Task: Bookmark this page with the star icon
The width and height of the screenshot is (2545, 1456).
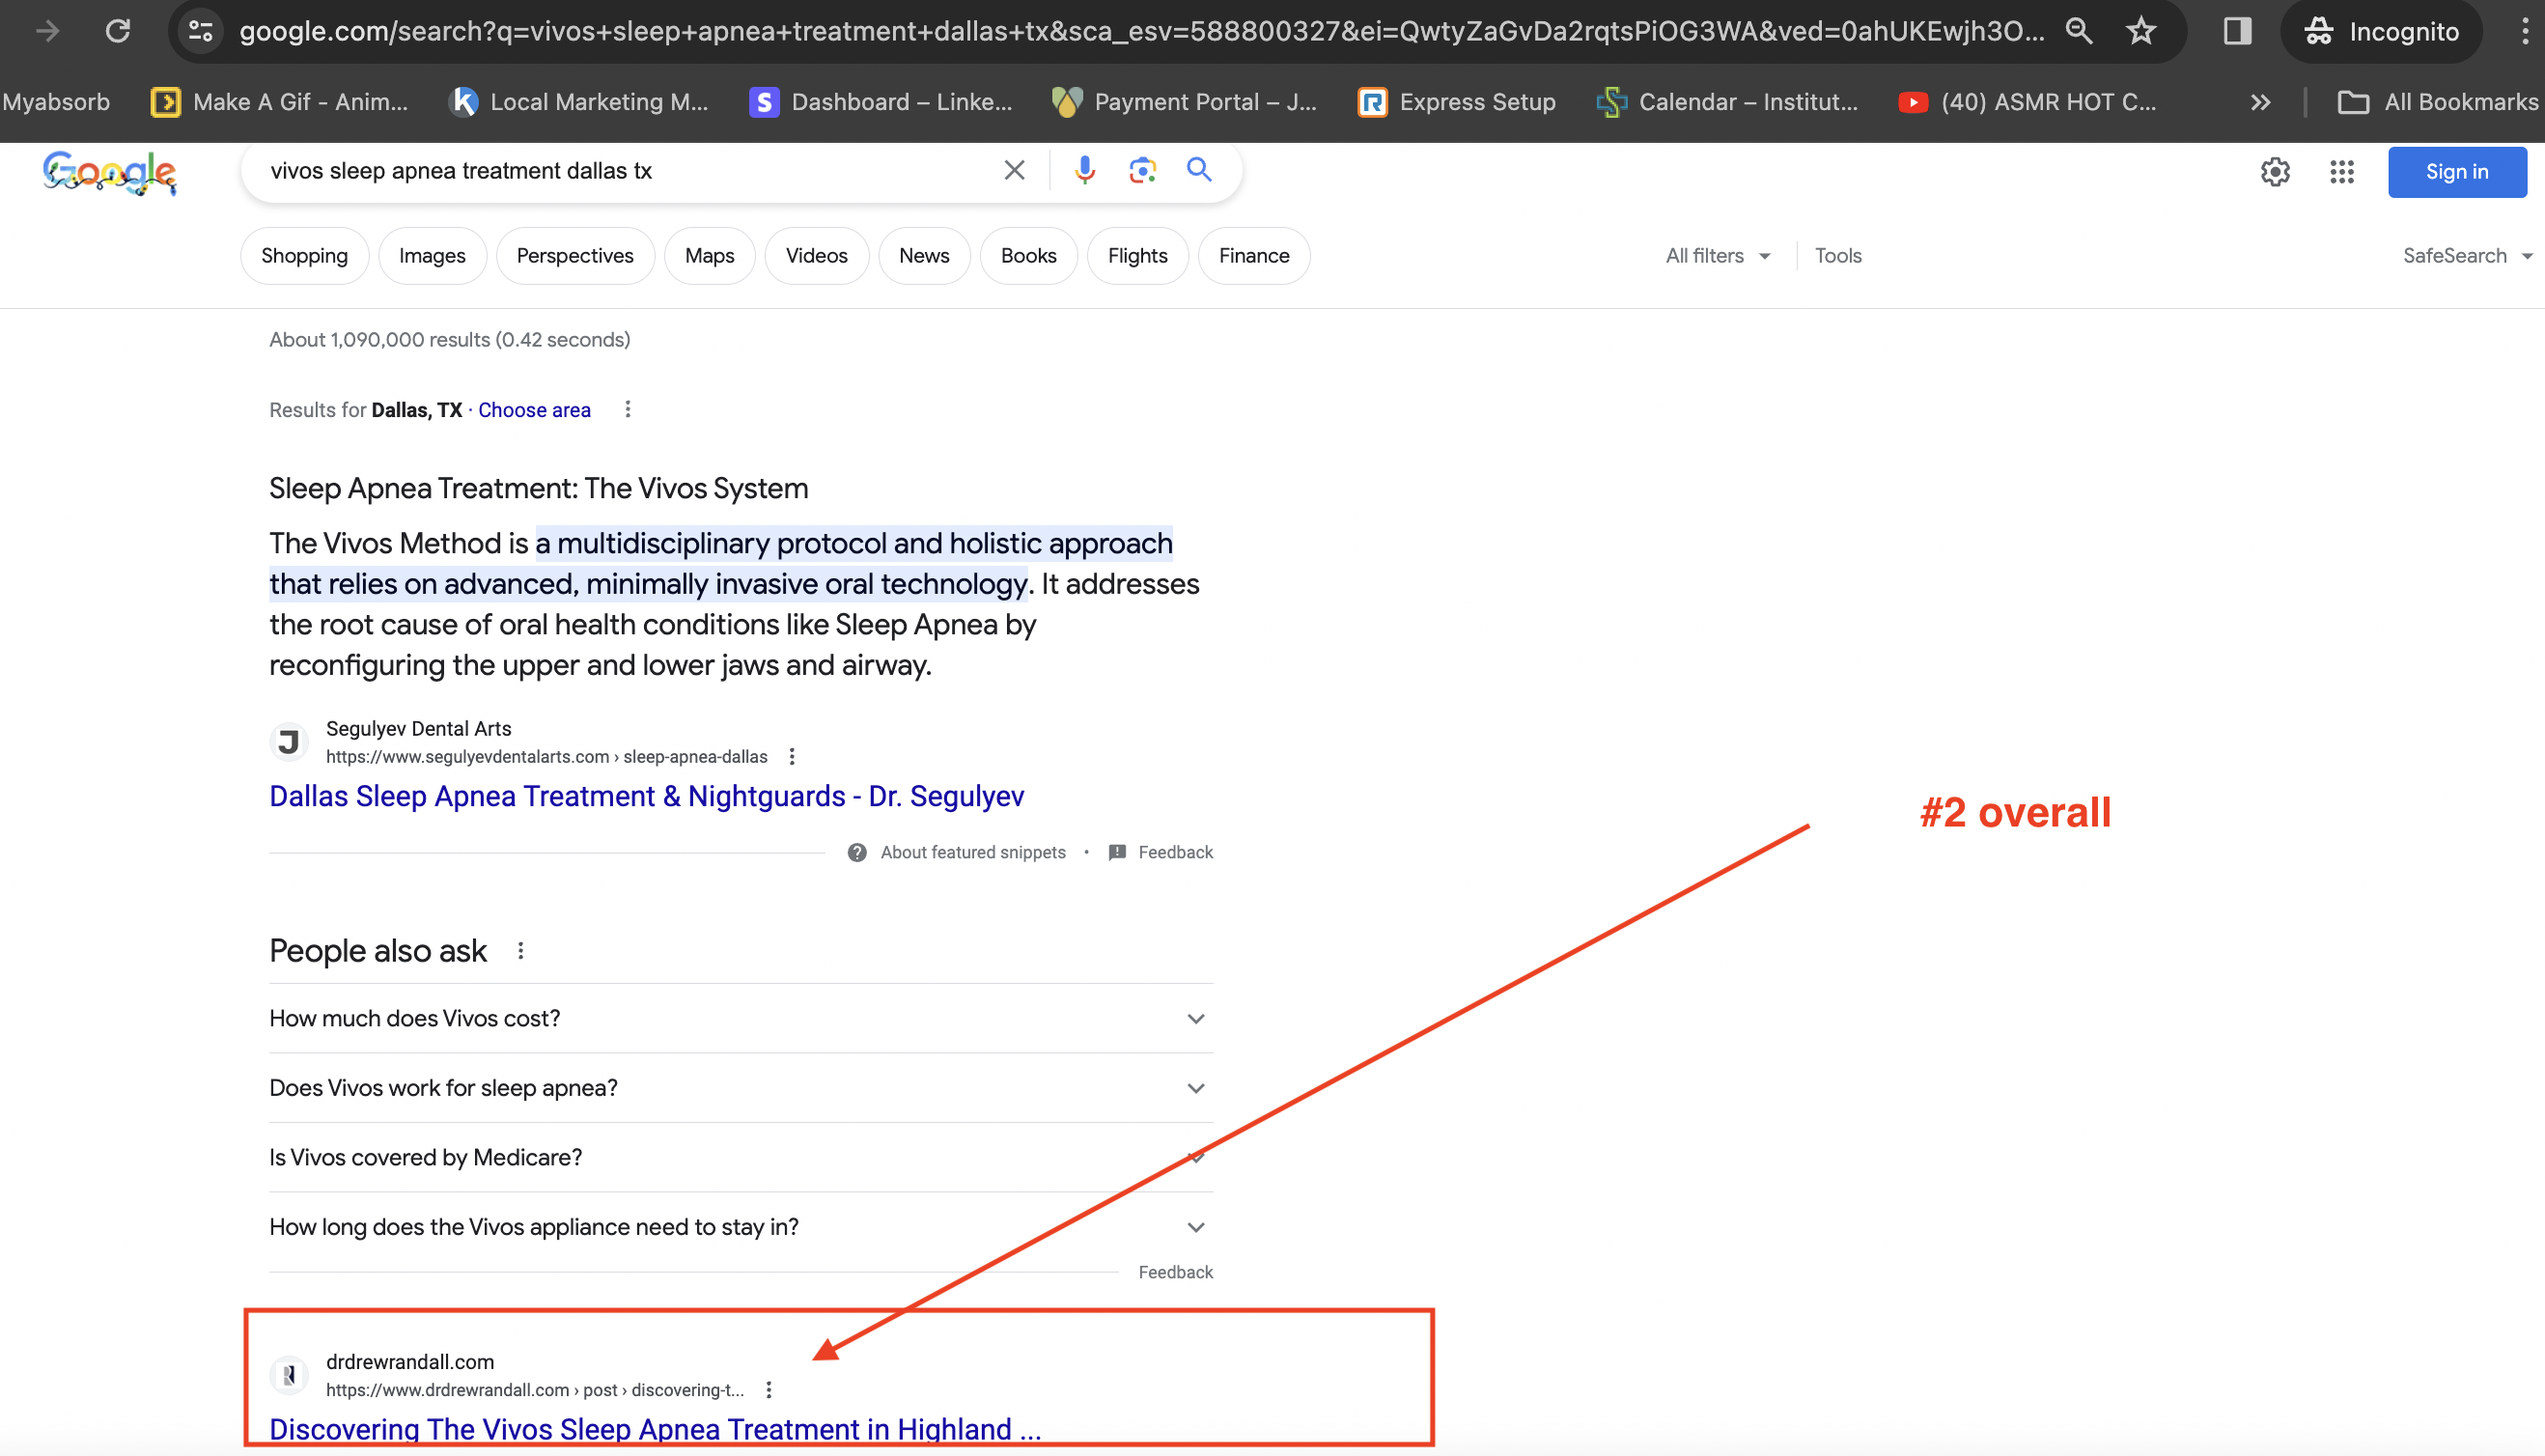Action: pos(2141,31)
